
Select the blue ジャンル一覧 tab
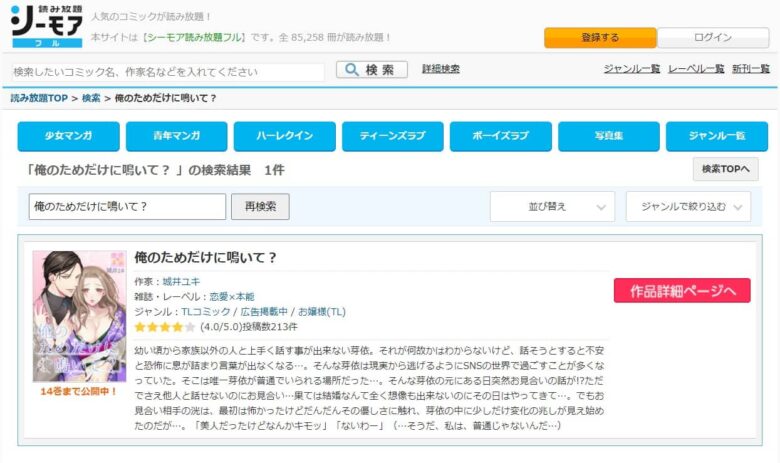[717, 136]
